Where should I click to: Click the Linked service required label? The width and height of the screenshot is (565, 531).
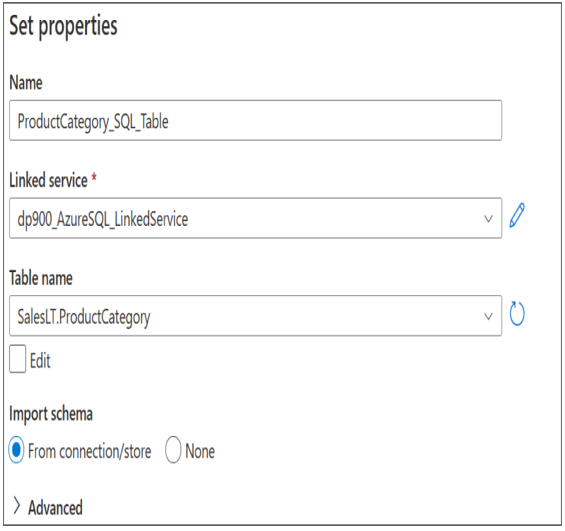click(53, 180)
